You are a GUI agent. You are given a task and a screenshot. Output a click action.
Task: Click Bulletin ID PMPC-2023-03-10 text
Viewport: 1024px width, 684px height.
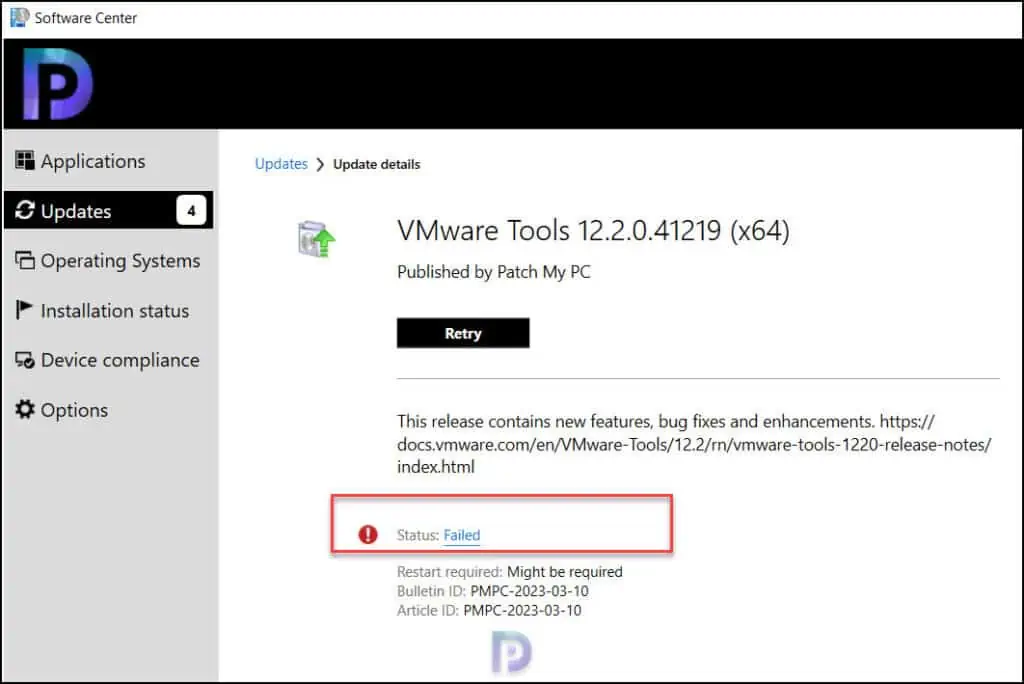492,591
